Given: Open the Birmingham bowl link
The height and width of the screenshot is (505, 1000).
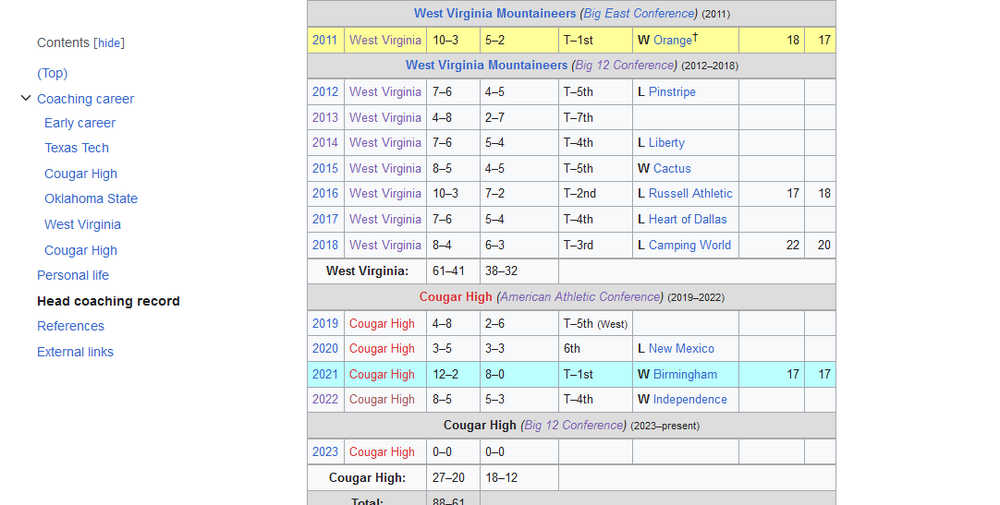Looking at the screenshot, I should tap(685, 374).
